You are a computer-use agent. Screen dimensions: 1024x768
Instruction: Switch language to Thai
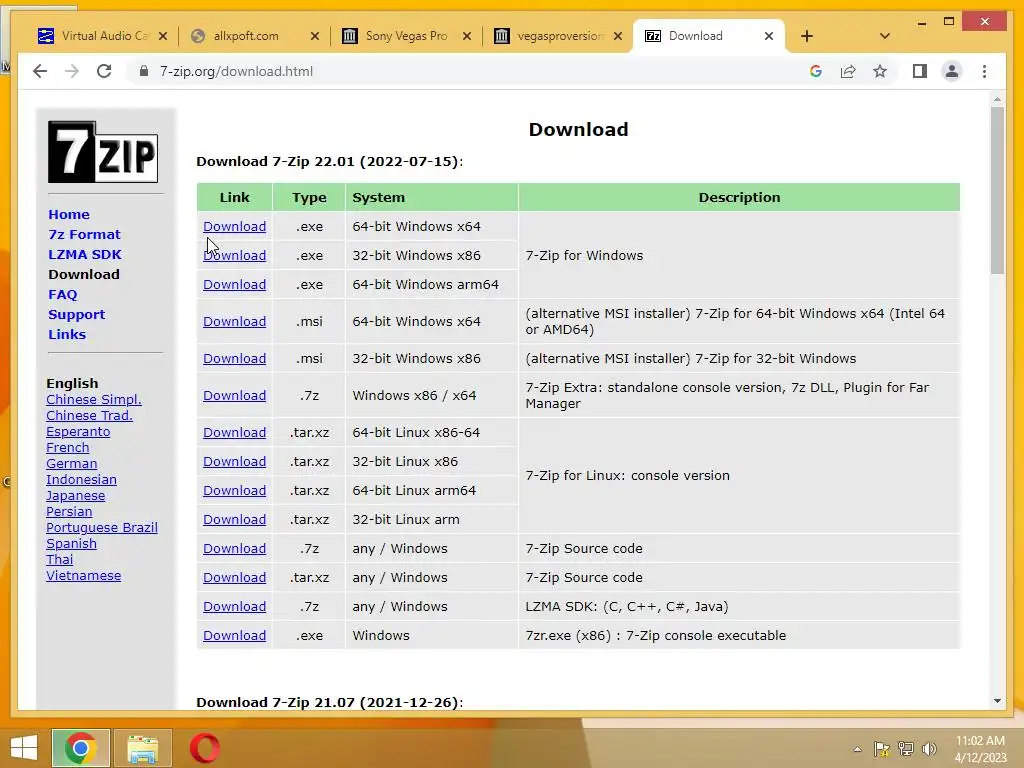pos(59,560)
